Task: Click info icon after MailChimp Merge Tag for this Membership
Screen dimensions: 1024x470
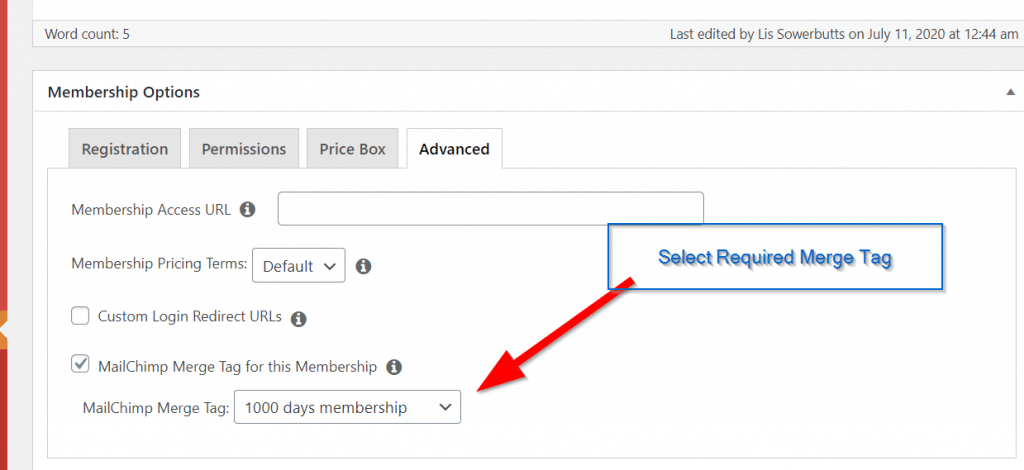Action: (394, 367)
